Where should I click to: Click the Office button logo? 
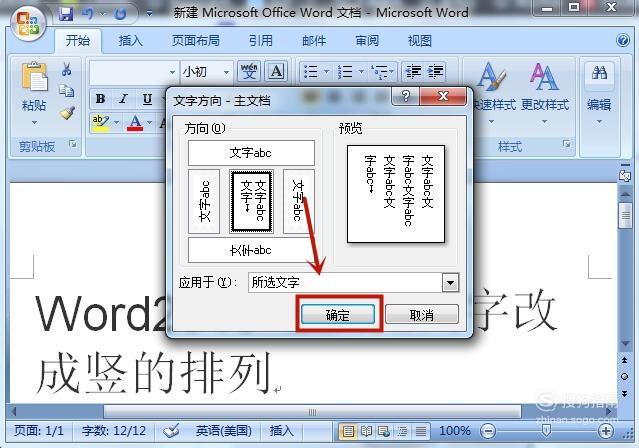tap(27, 23)
